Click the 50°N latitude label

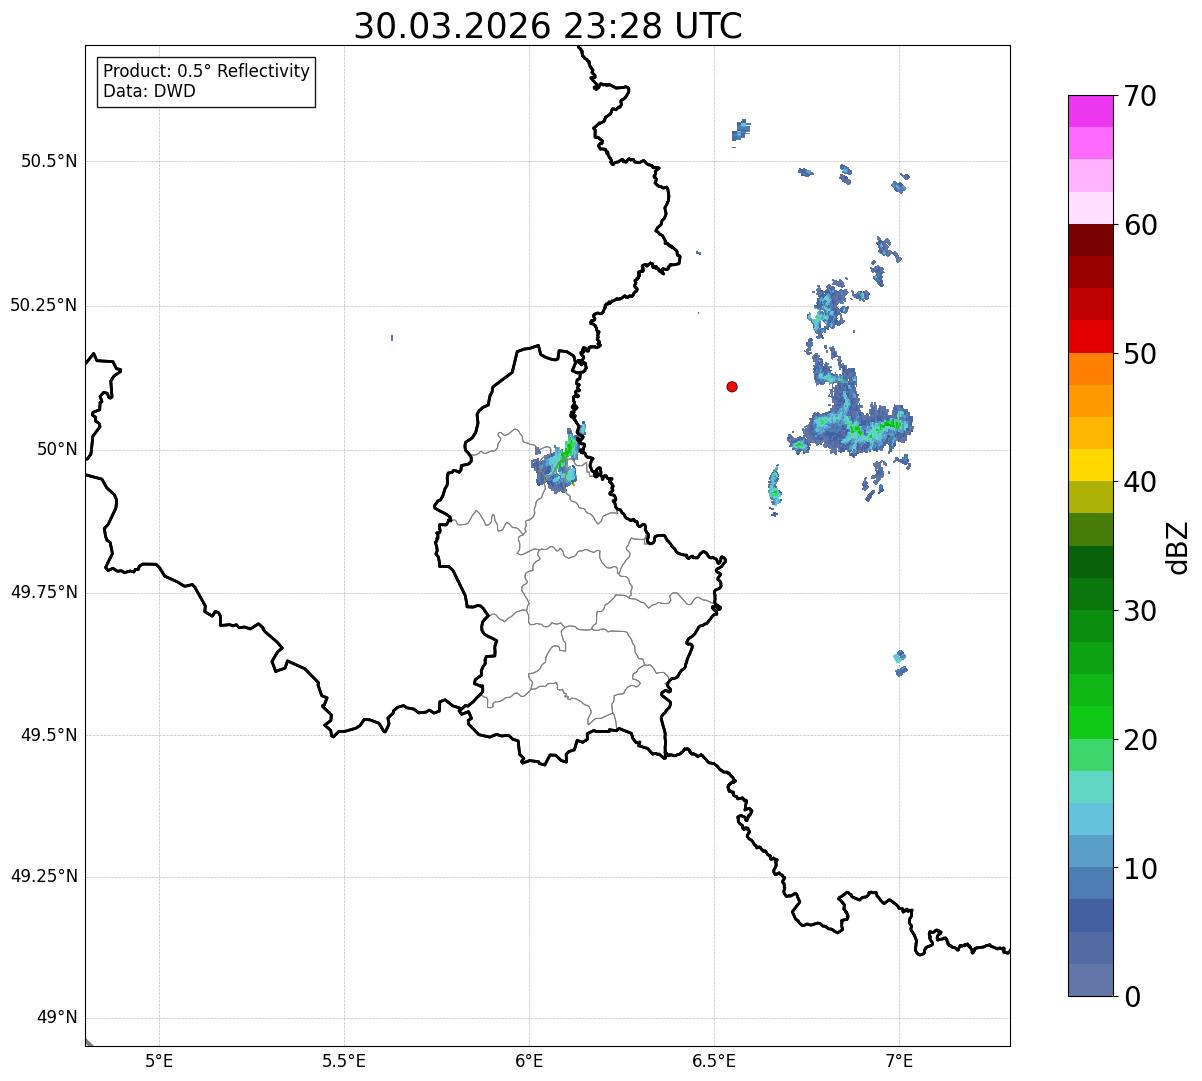[x=58, y=449]
